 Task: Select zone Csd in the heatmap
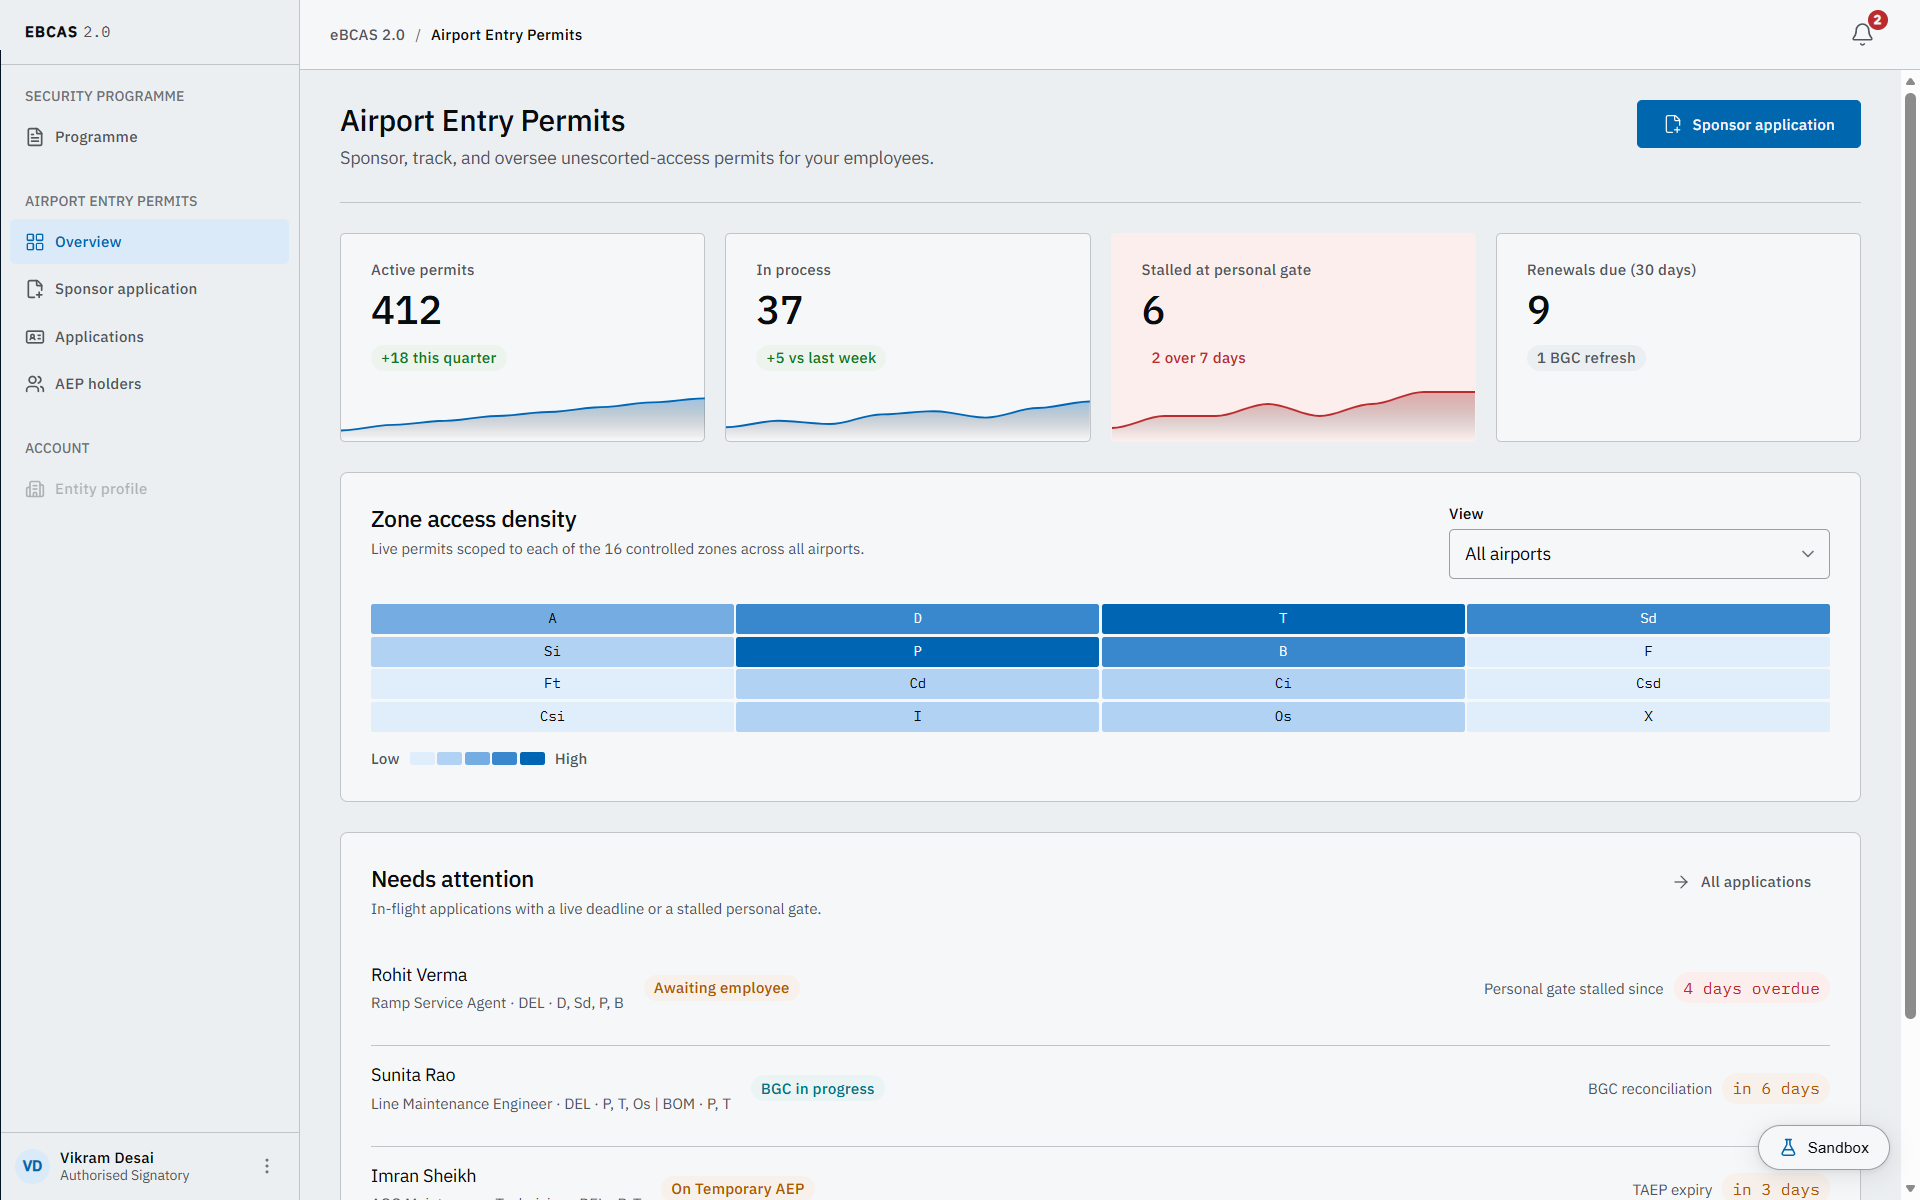[x=1648, y=684]
